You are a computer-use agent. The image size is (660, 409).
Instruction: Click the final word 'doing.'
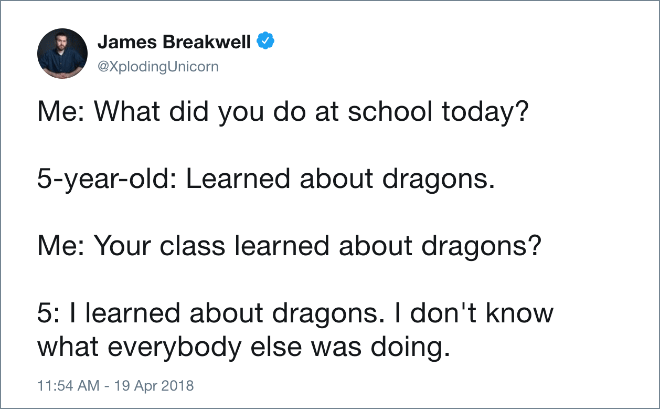410,348
